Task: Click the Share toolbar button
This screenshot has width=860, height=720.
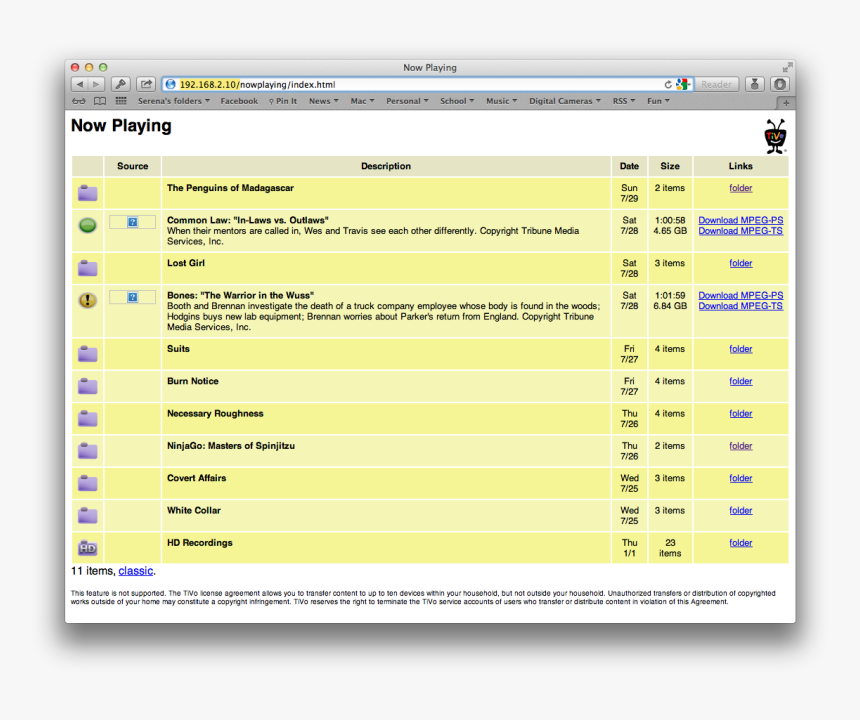Action: (x=145, y=84)
